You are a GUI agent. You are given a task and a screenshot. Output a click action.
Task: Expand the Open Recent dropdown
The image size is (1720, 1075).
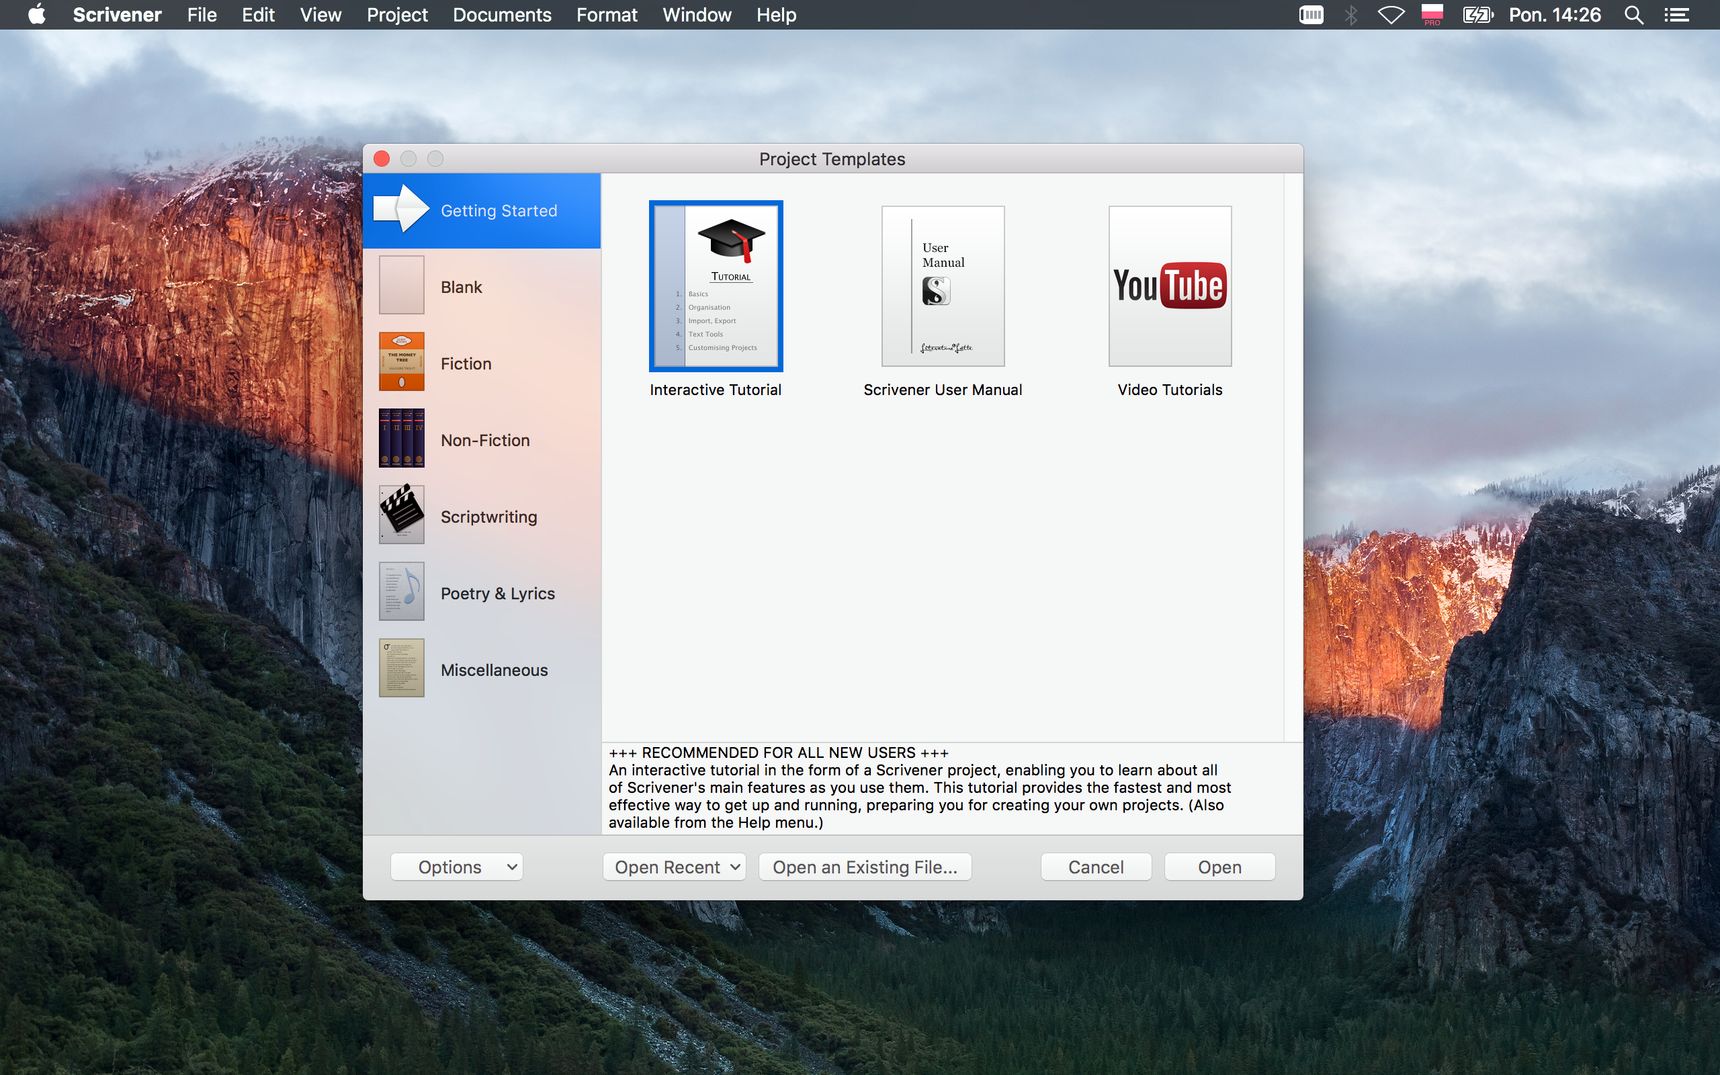[x=675, y=867]
